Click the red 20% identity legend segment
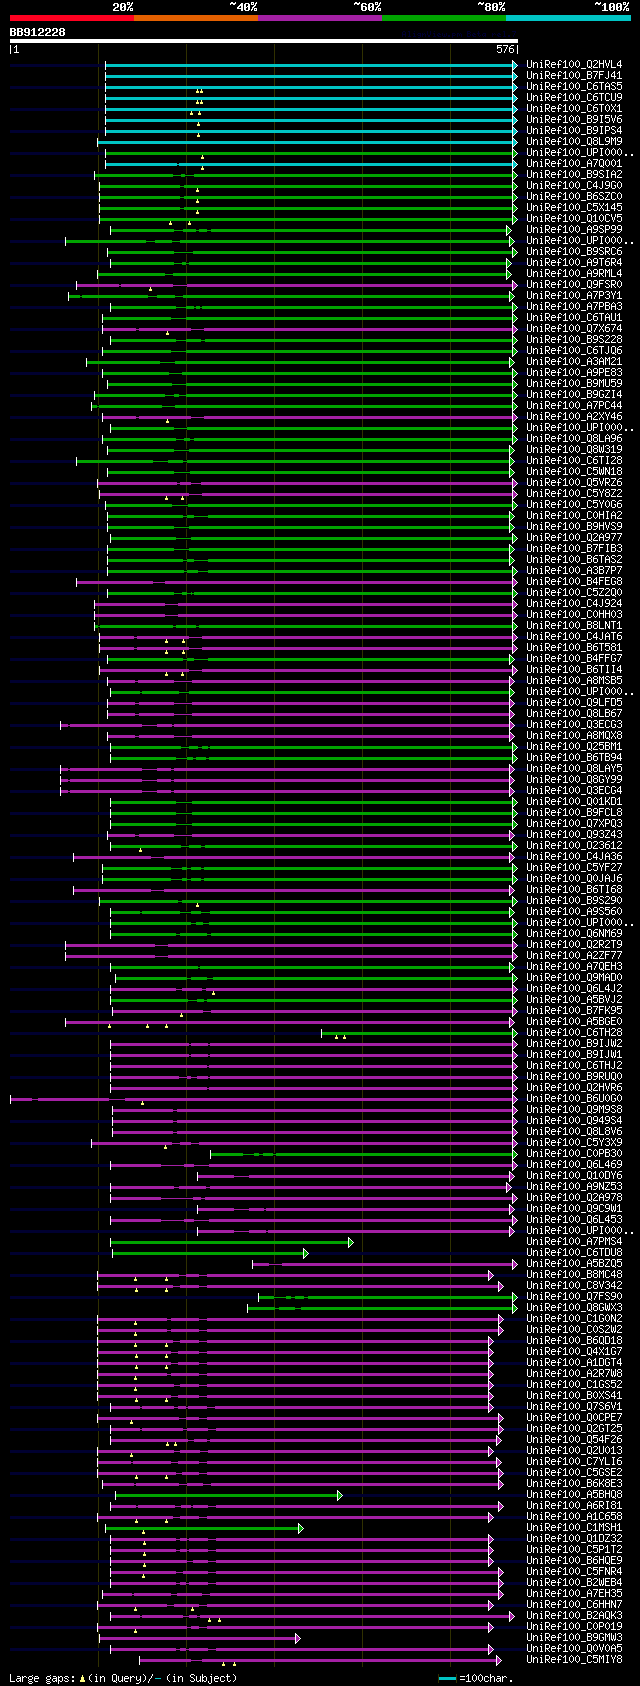The width and height of the screenshot is (640, 1686). 72,18
